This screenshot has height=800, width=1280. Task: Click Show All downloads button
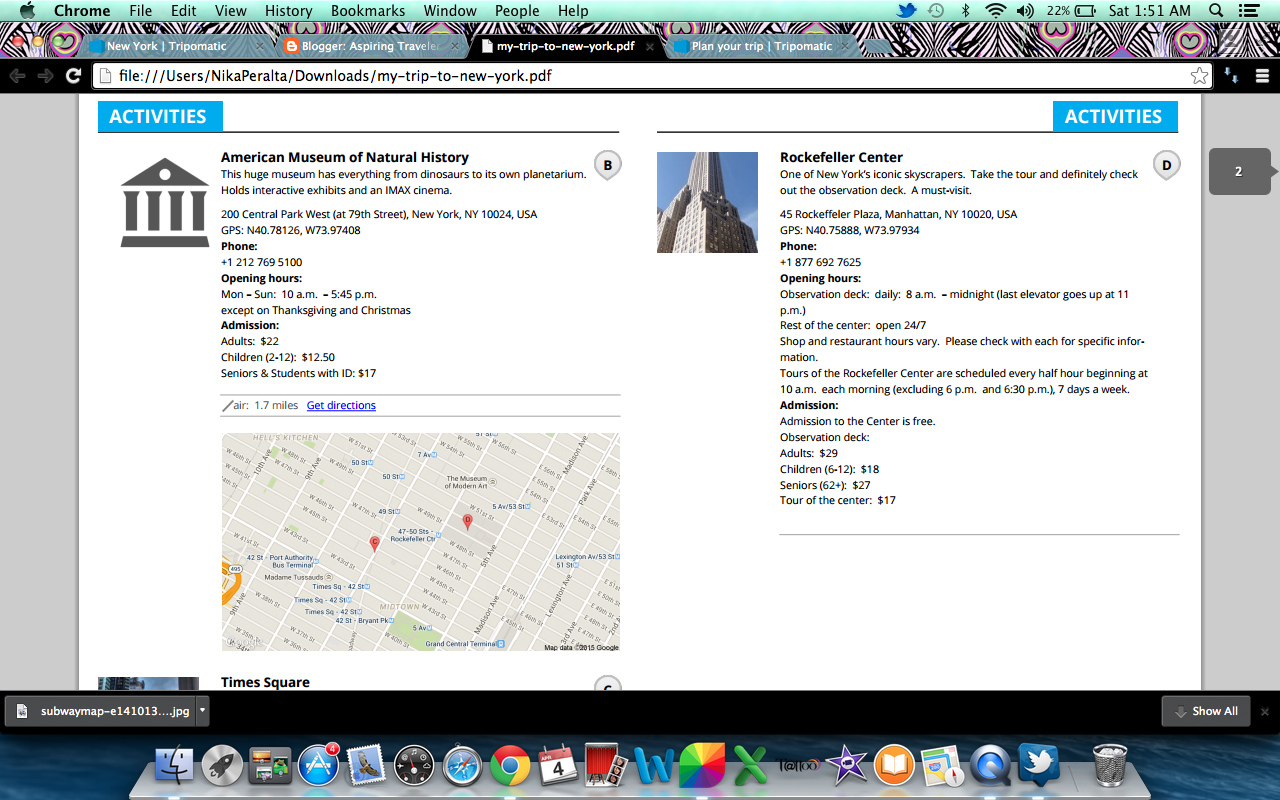[x=1206, y=711]
